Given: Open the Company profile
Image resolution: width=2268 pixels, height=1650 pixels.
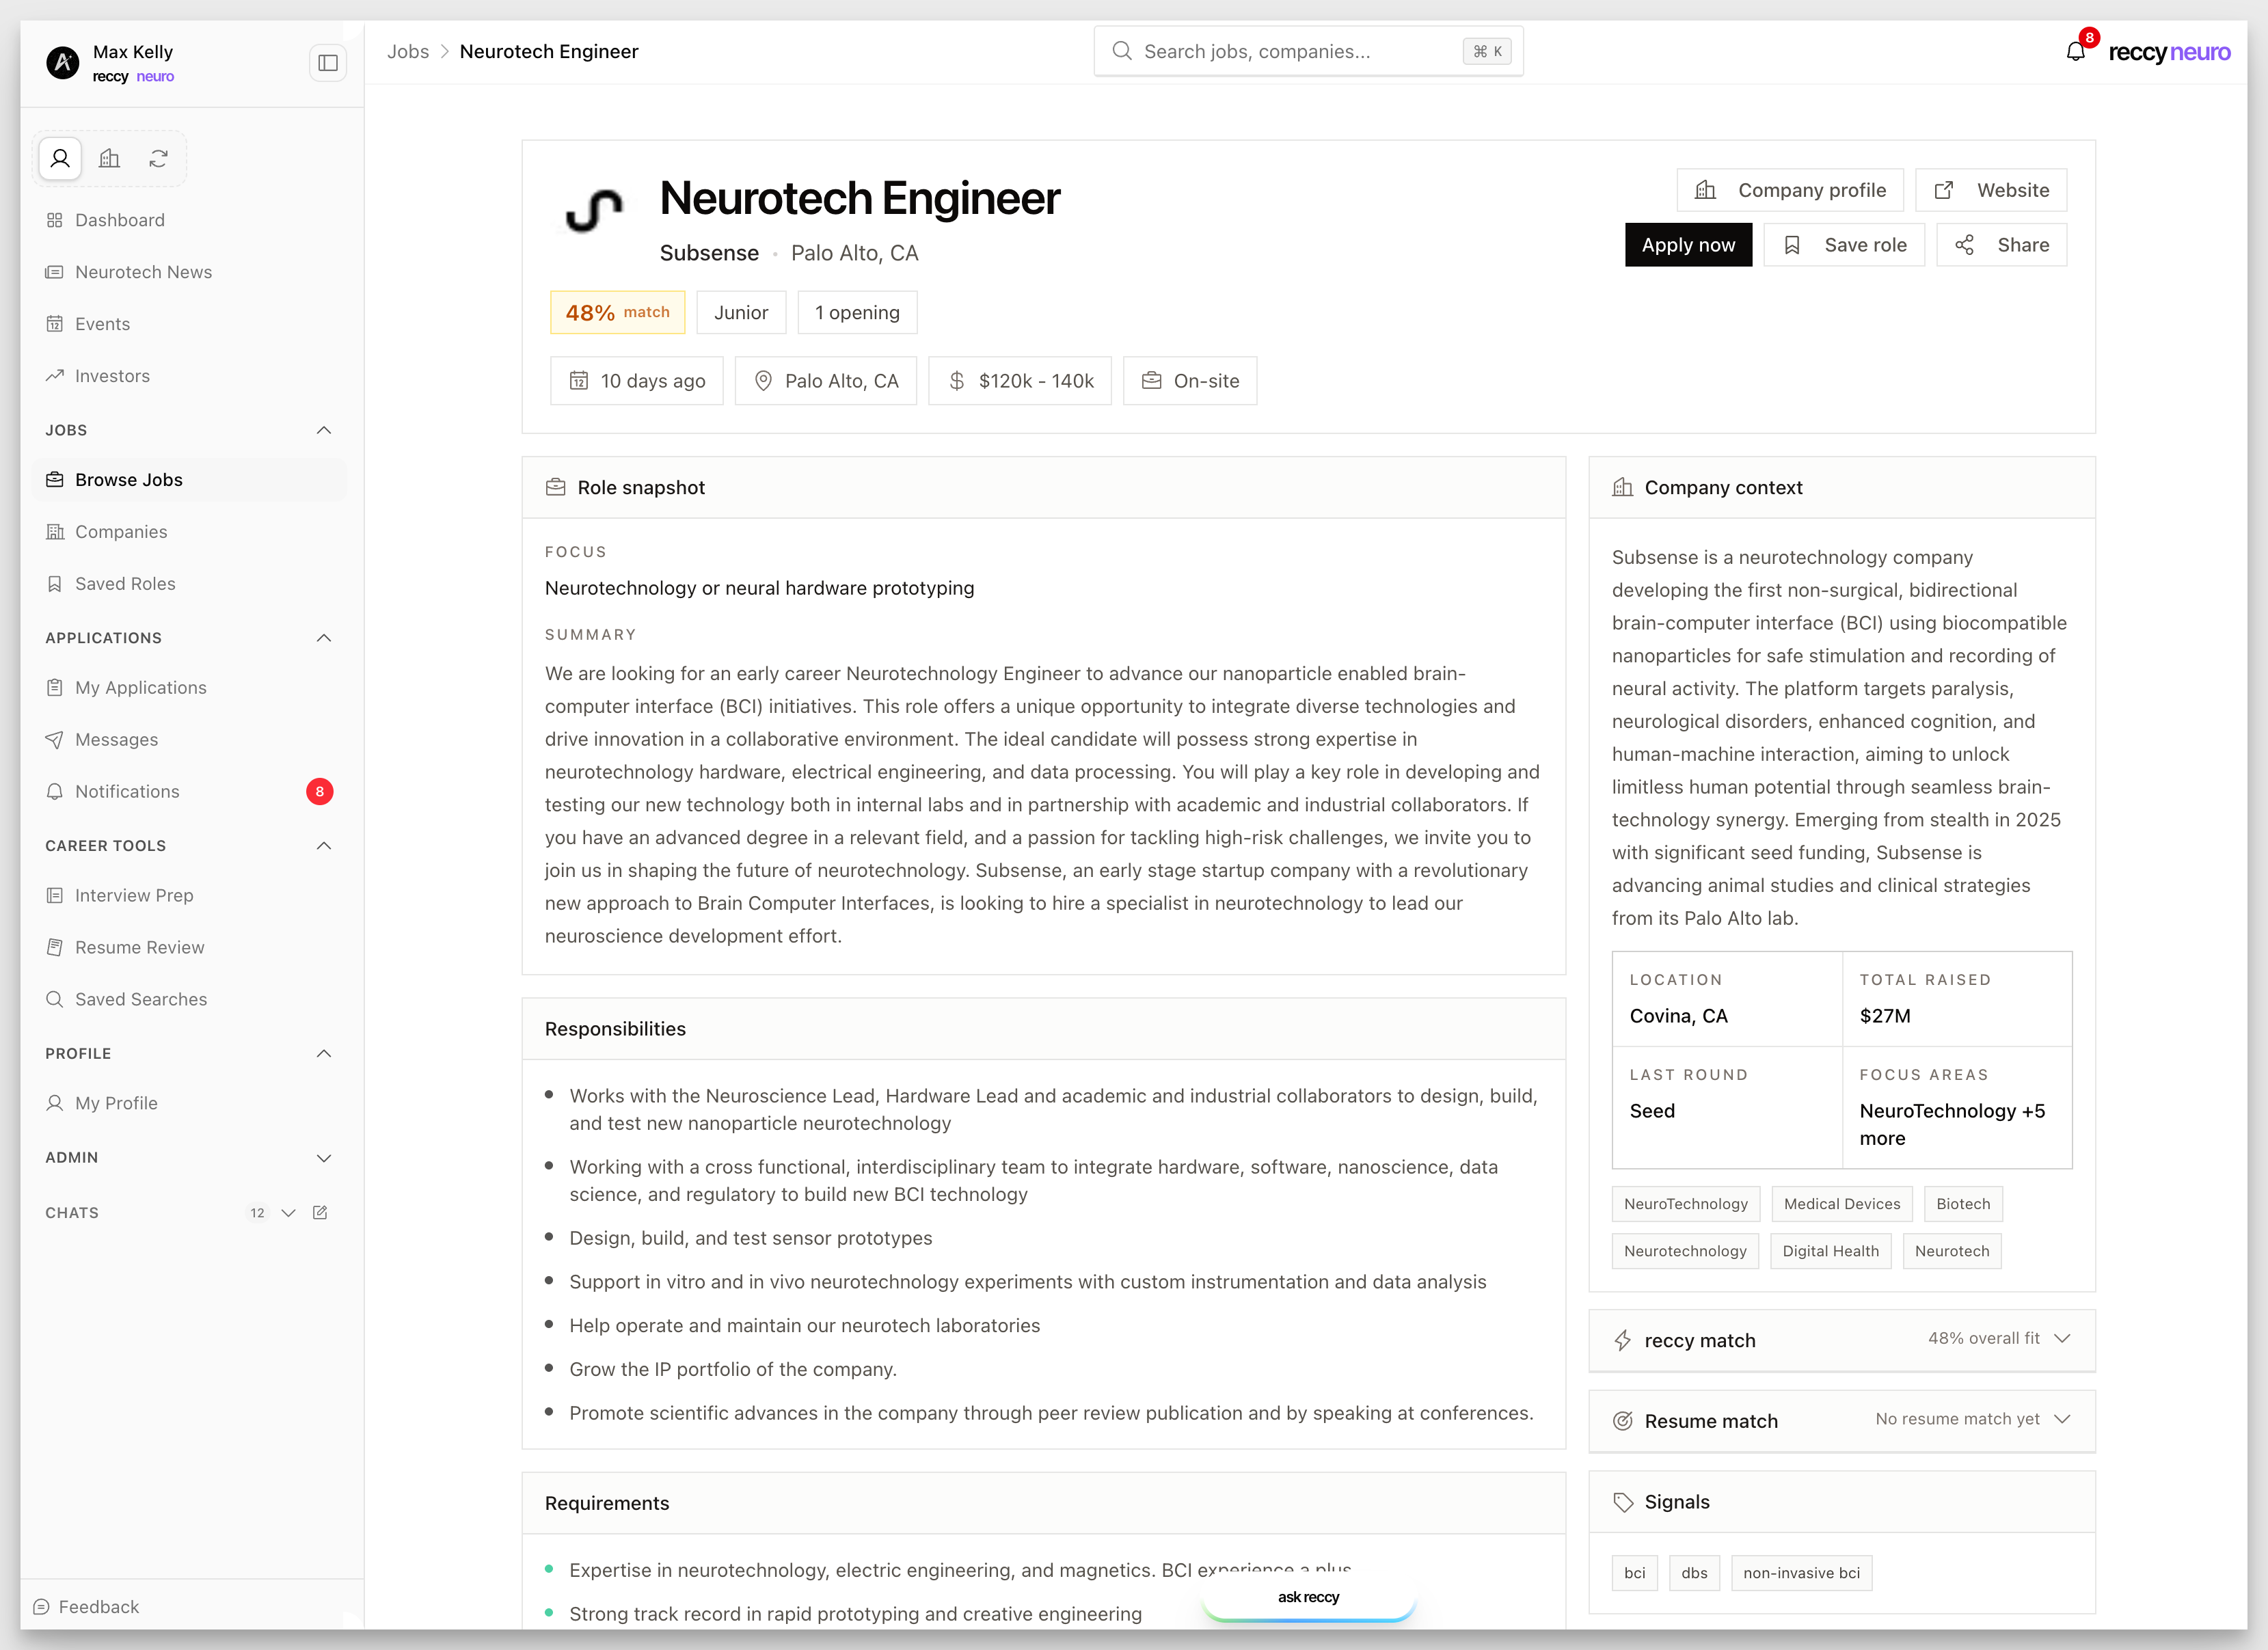Looking at the screenshot, I should [x=1790, y=189].
